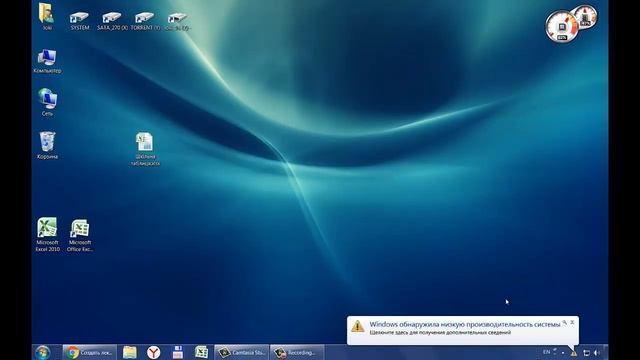Open the drive shortcut right of TORRENT

tap(178, 21)
